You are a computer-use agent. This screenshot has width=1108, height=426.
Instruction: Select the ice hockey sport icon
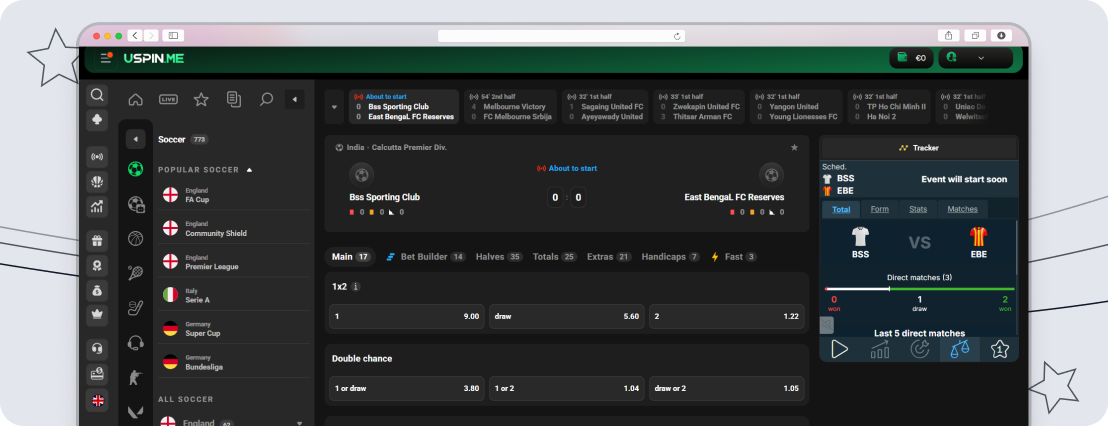pos(136,308)
